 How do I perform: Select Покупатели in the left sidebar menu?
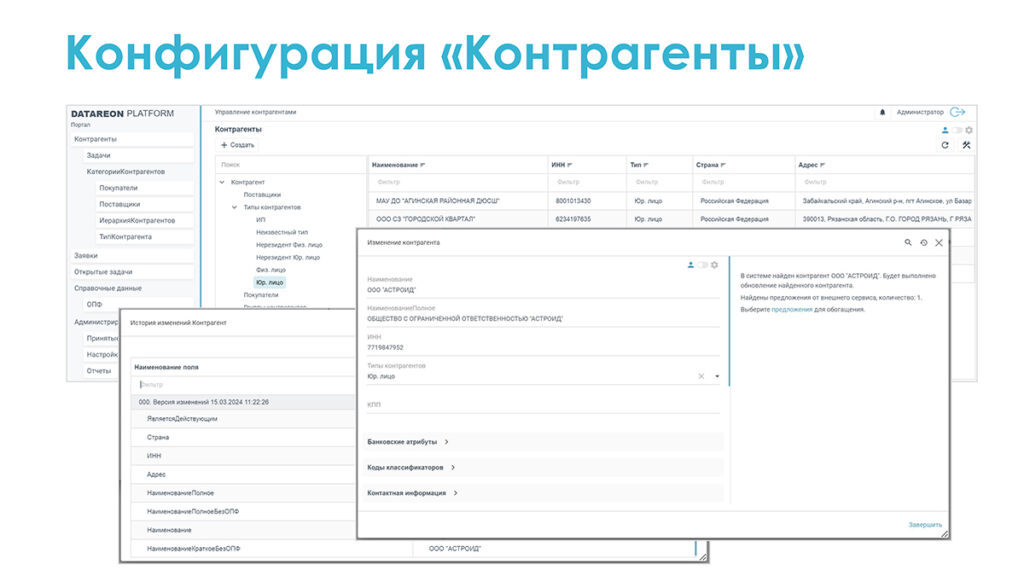tap(118, 187)
